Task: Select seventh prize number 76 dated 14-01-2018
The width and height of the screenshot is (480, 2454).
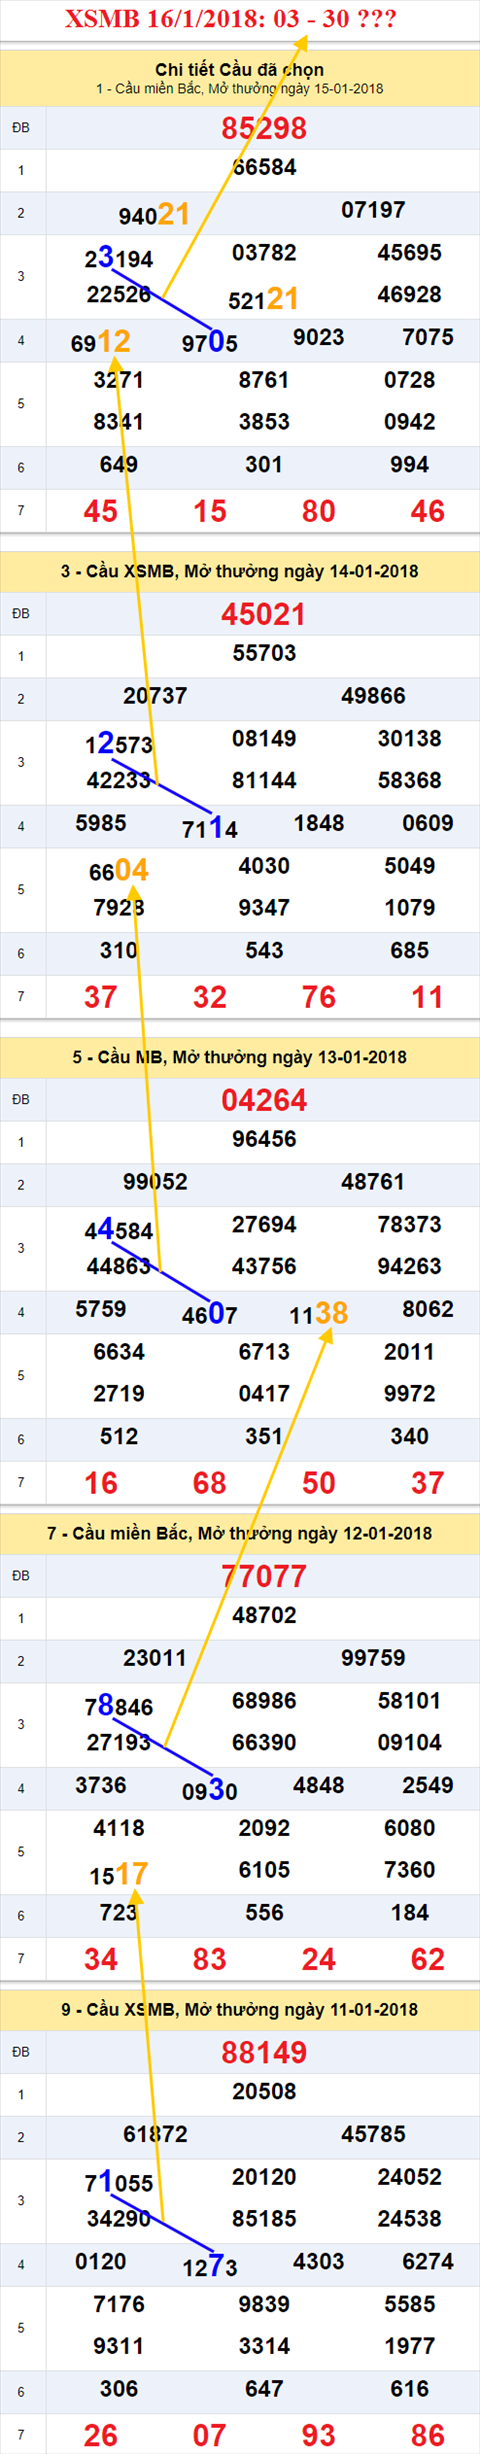Action: click(318, 997)
